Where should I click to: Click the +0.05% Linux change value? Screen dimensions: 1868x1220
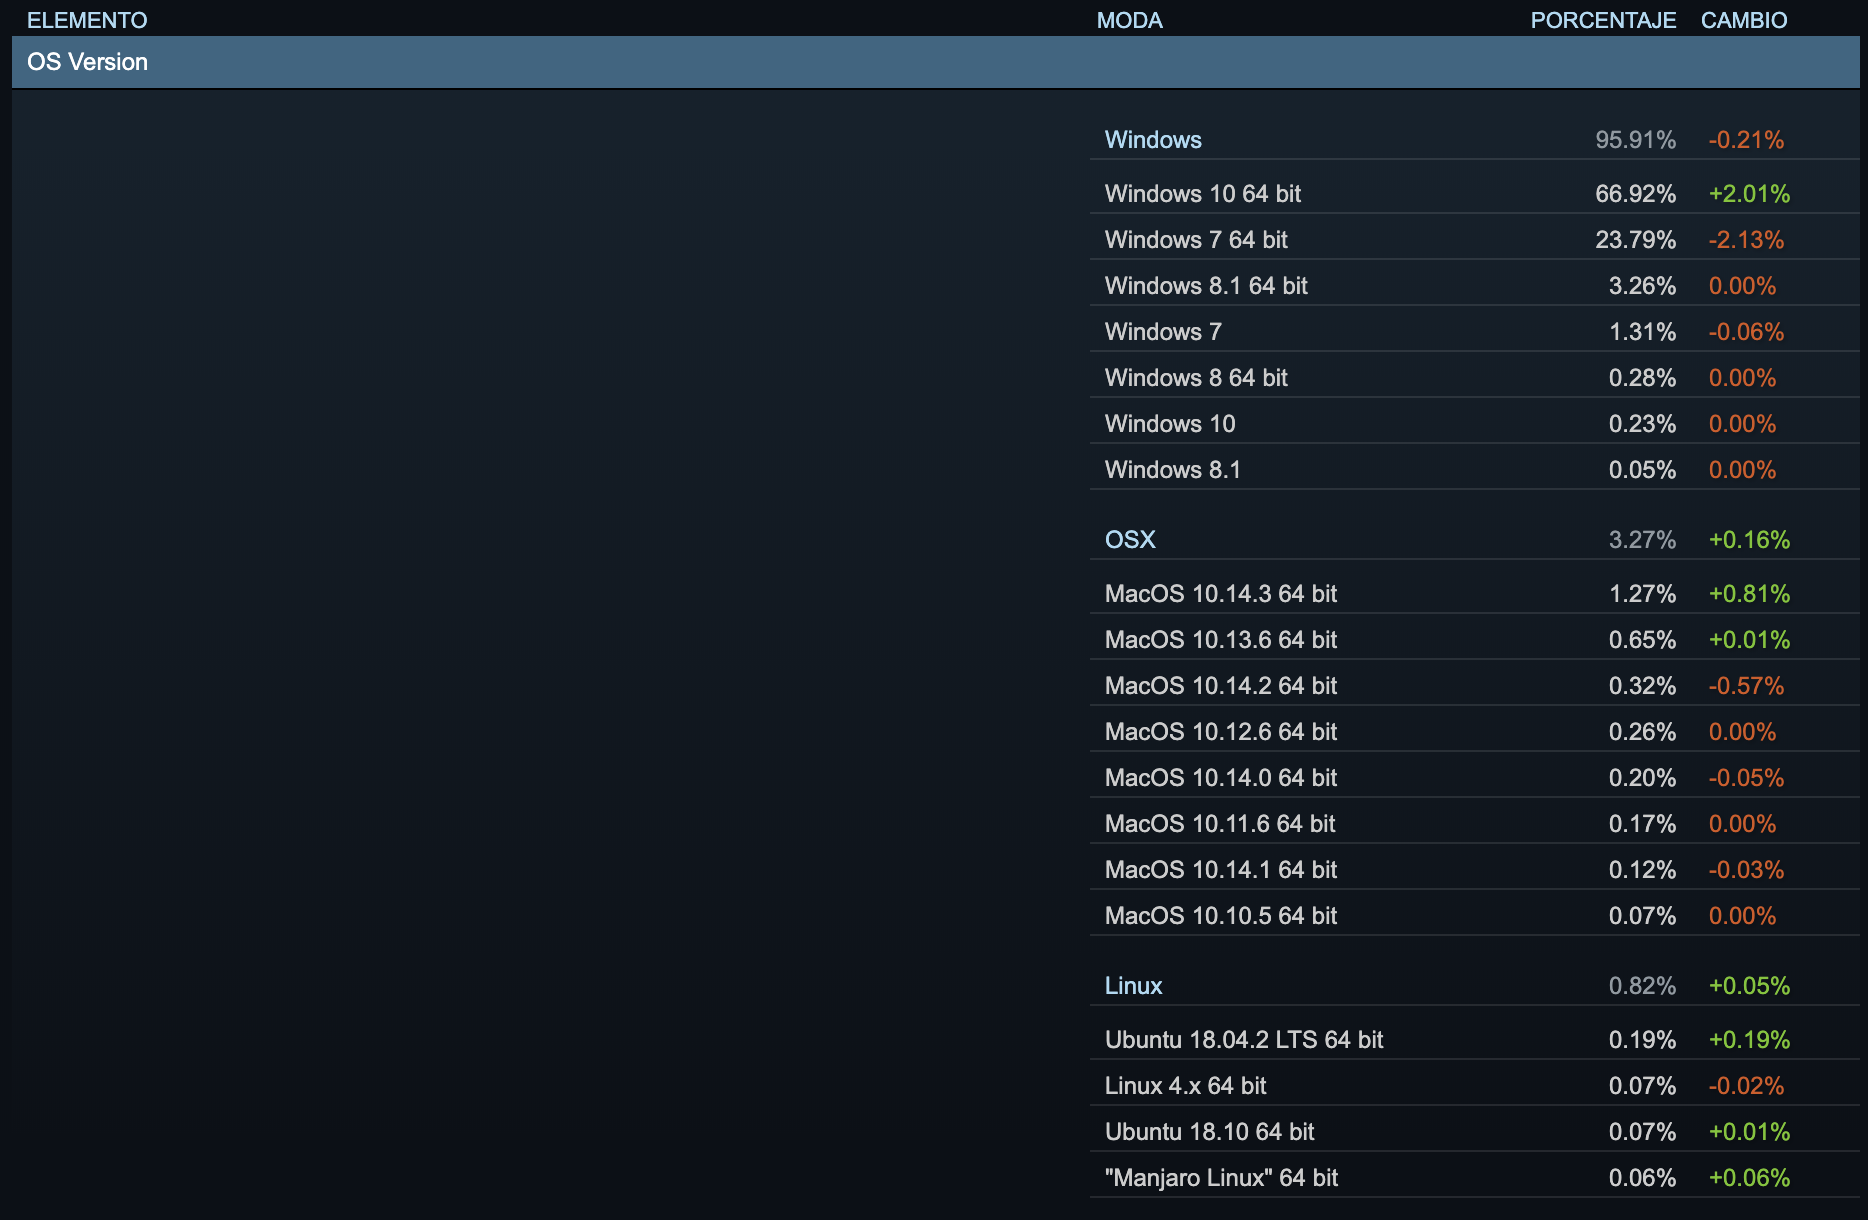(1749, 986)
